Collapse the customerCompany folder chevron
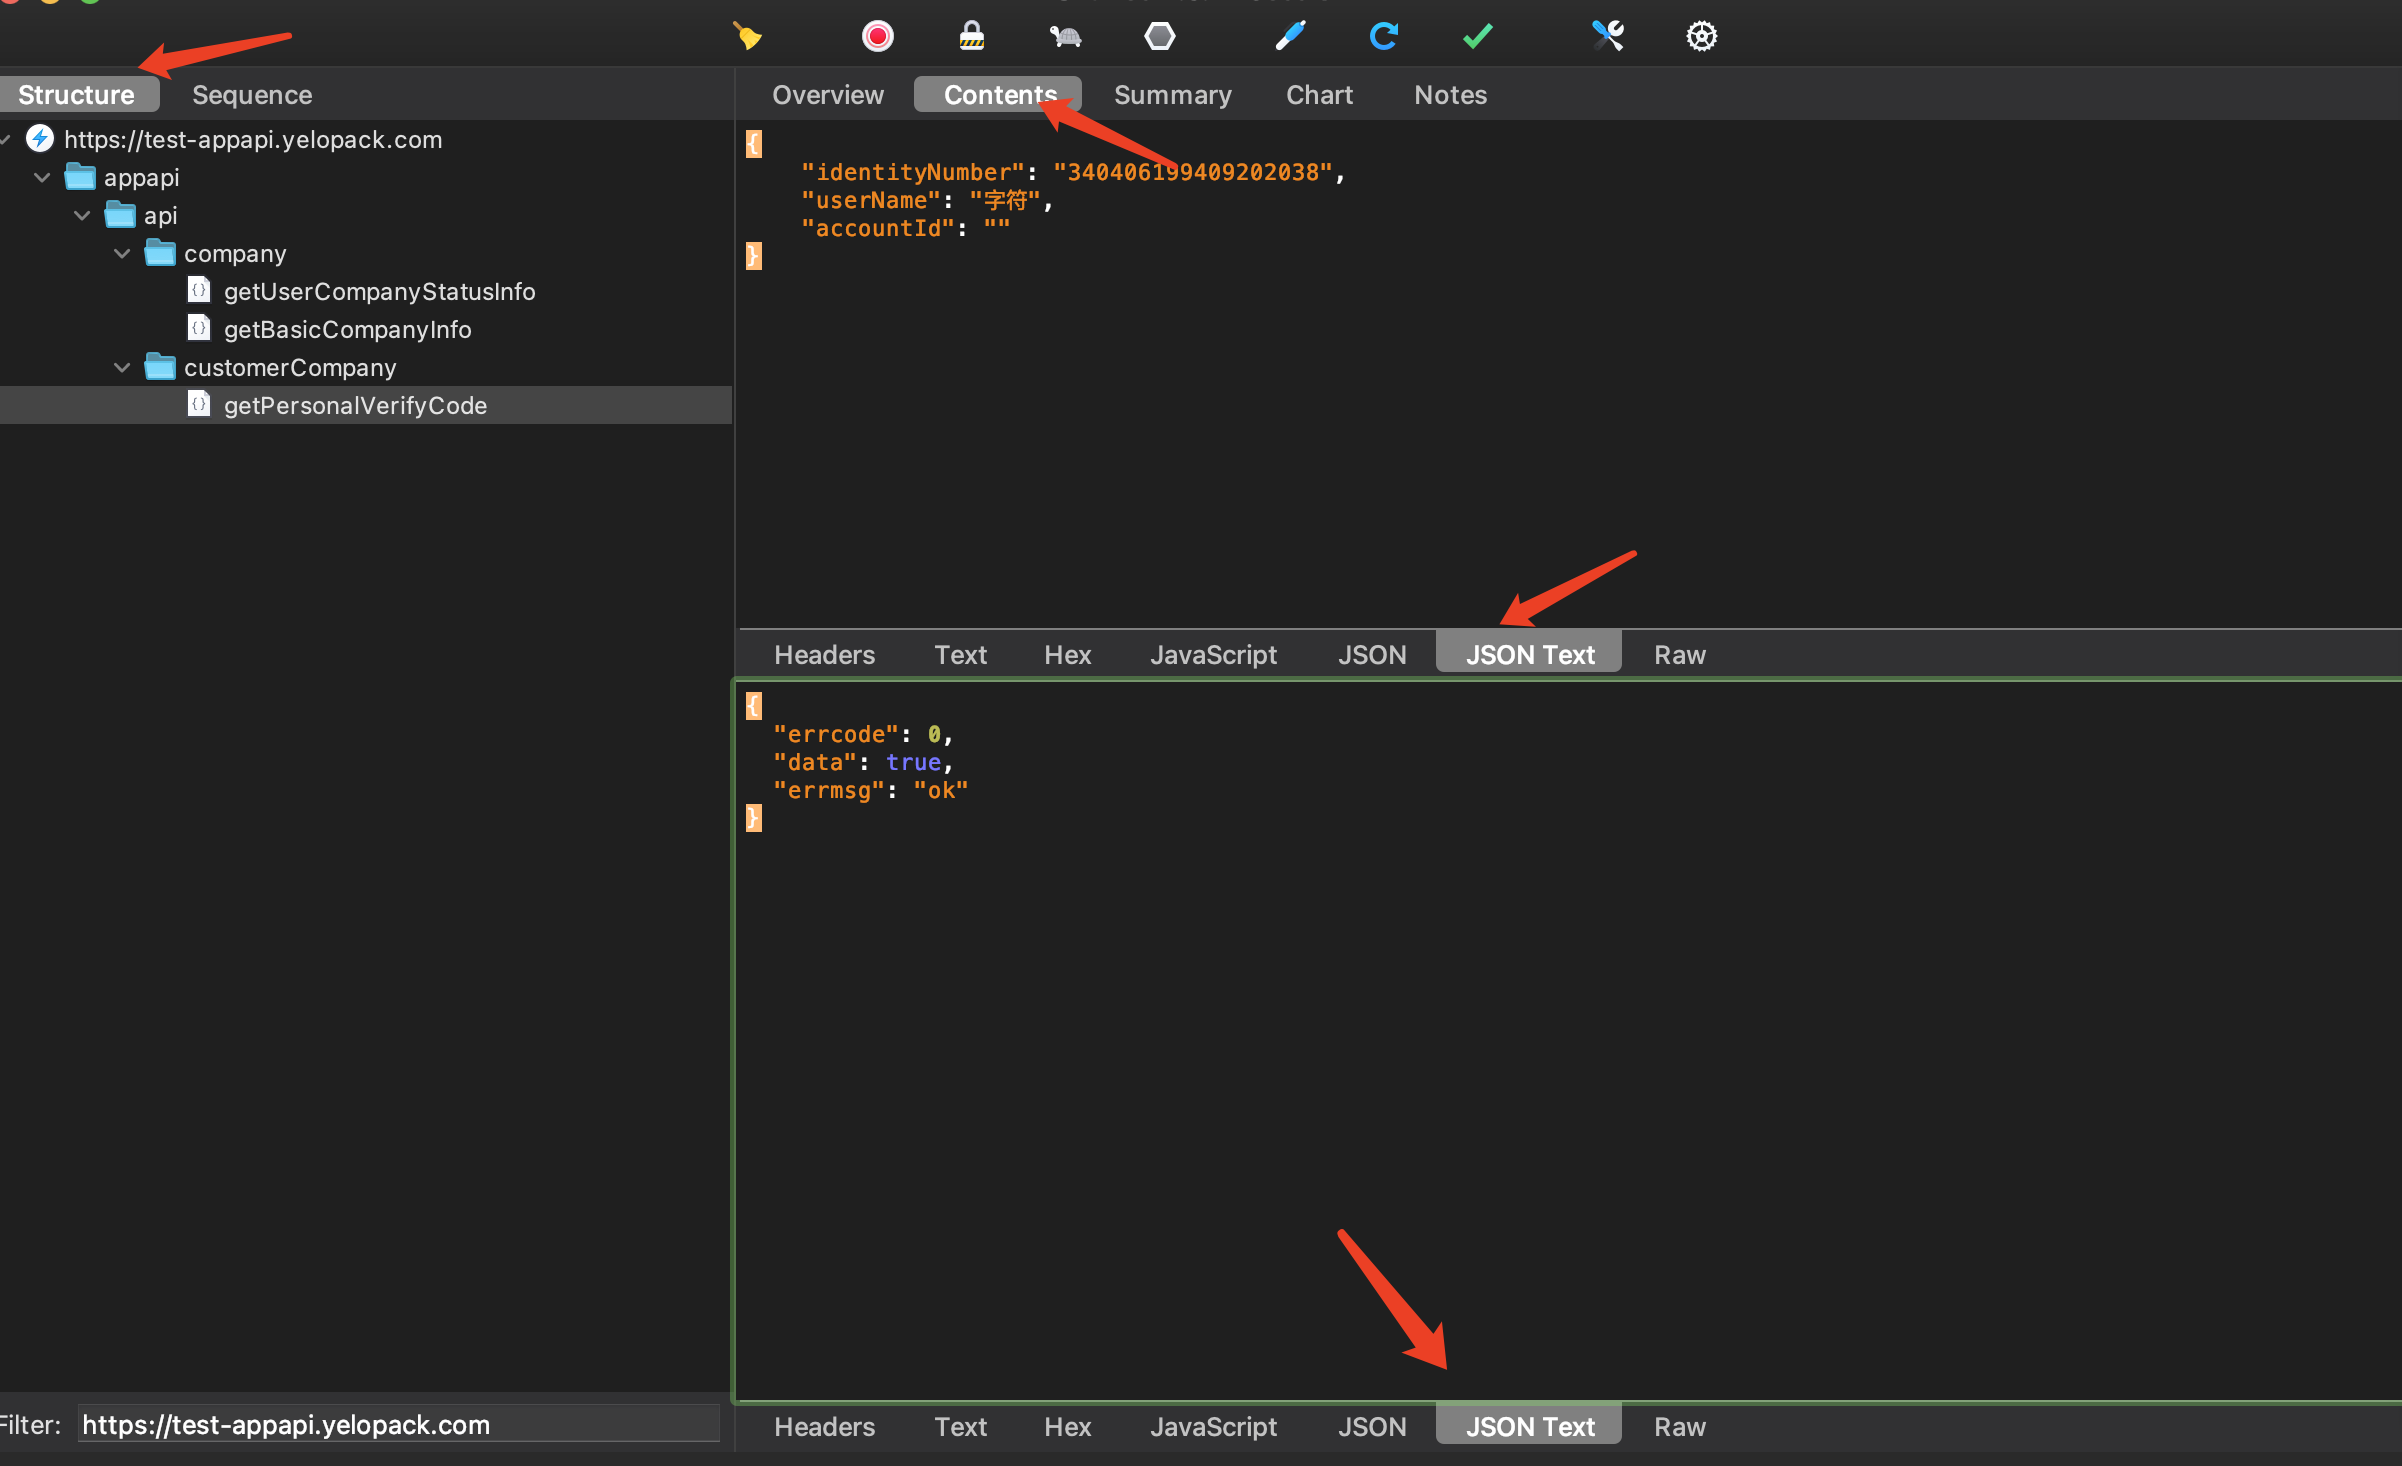The width and height of the screenshot is (2402, 1466). [122, 367]
